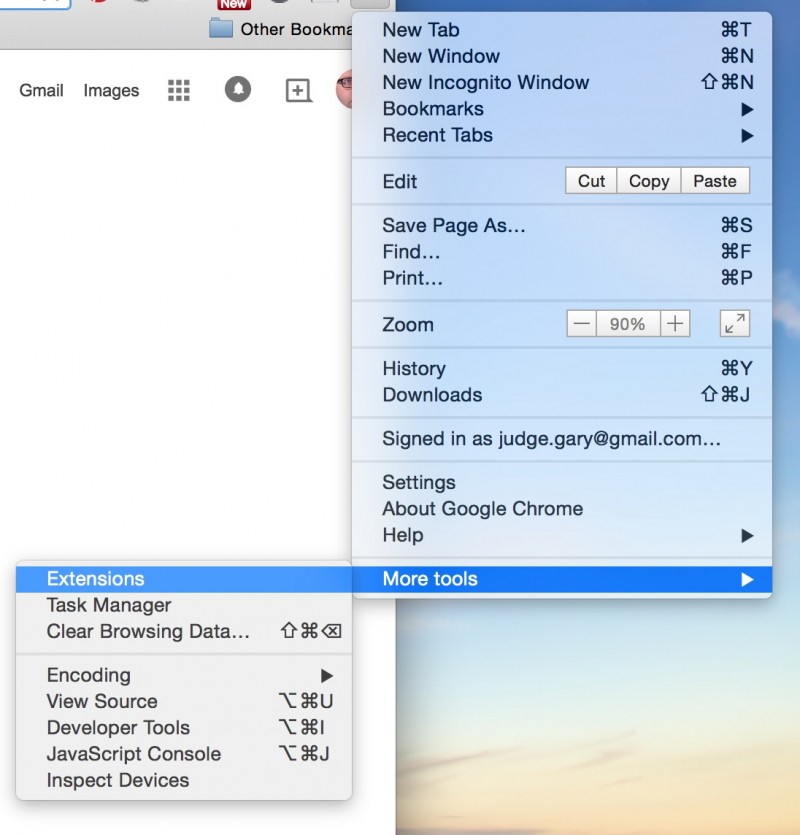Choose Clear Browsing Data… entry
The height and width of the screenshot is (835, 800).
tap(184, 632)
